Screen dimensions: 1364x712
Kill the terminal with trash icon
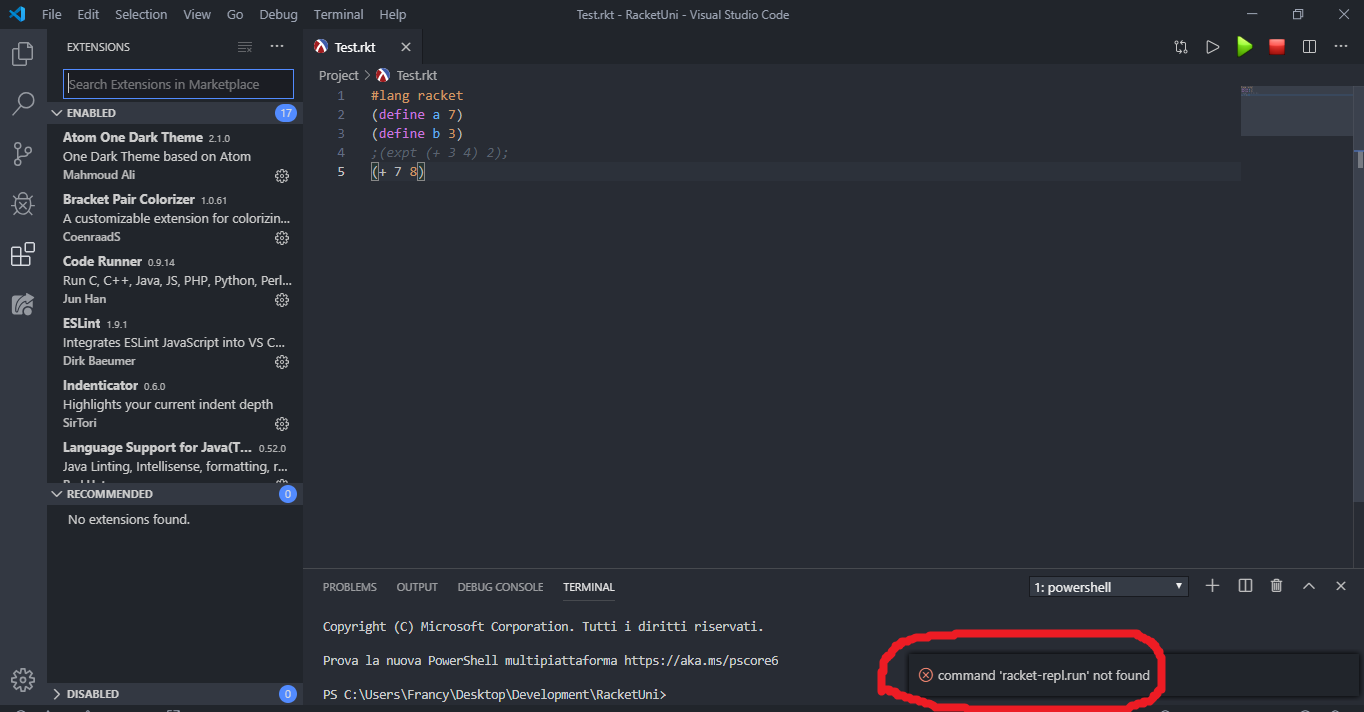[x=1276, y=586]
